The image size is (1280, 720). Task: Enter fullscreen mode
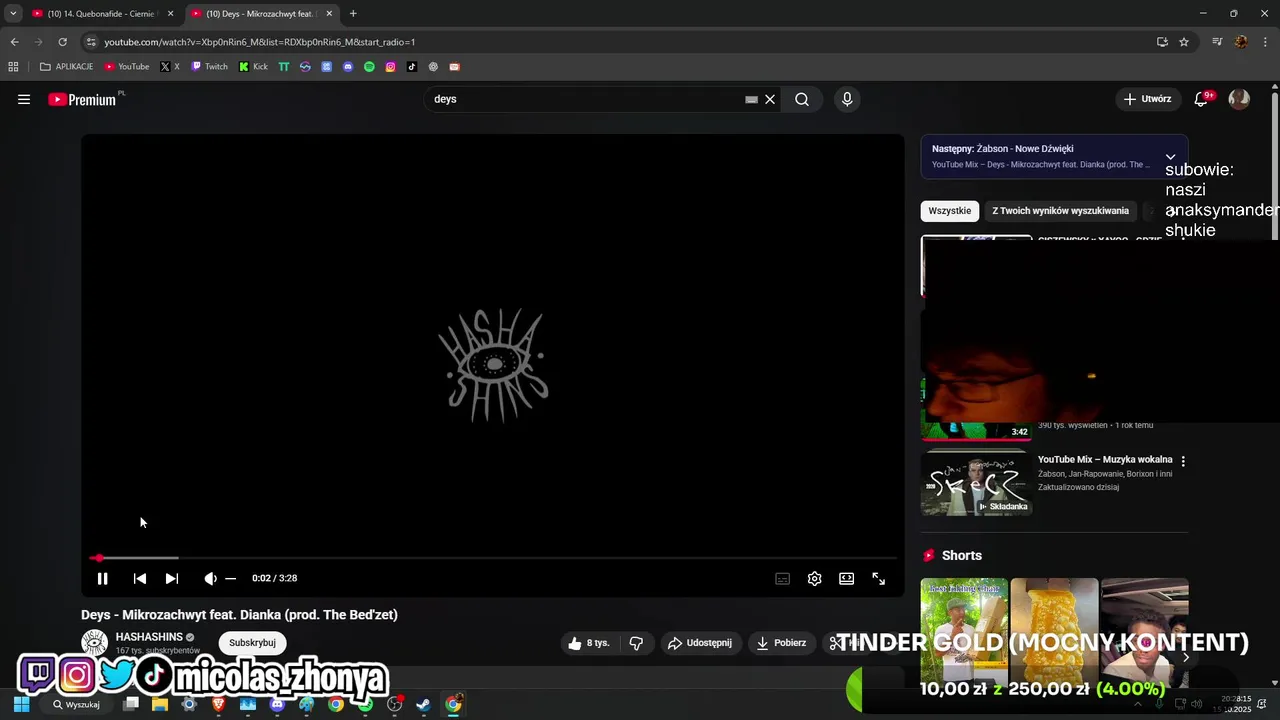(x=879, y=578)
